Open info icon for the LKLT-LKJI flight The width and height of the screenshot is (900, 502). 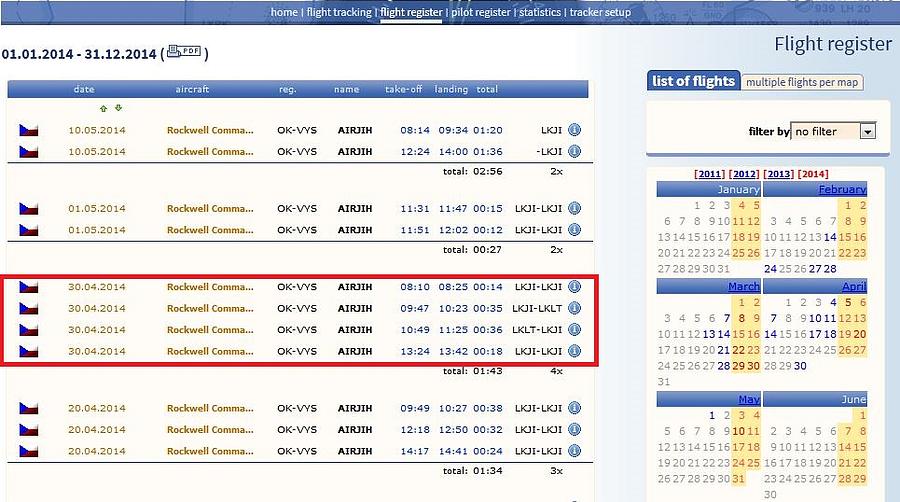click(x=574, y=330)
